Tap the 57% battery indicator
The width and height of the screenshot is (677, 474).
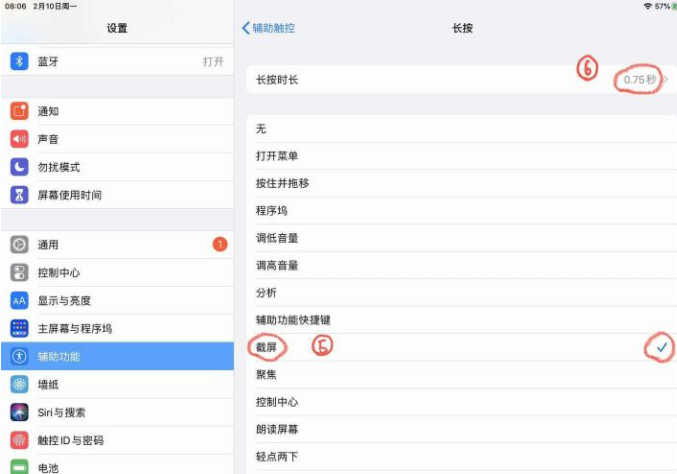665,6
